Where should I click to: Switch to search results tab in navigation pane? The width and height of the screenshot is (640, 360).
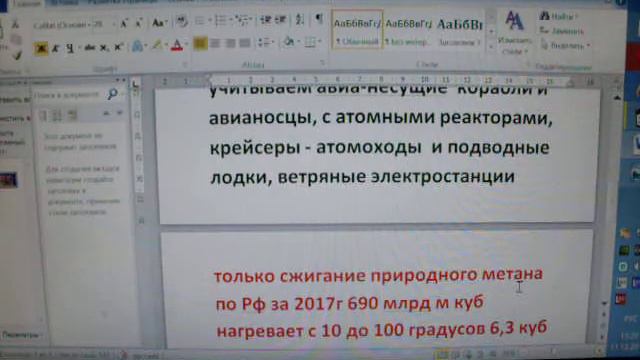[x=72, y=116]
